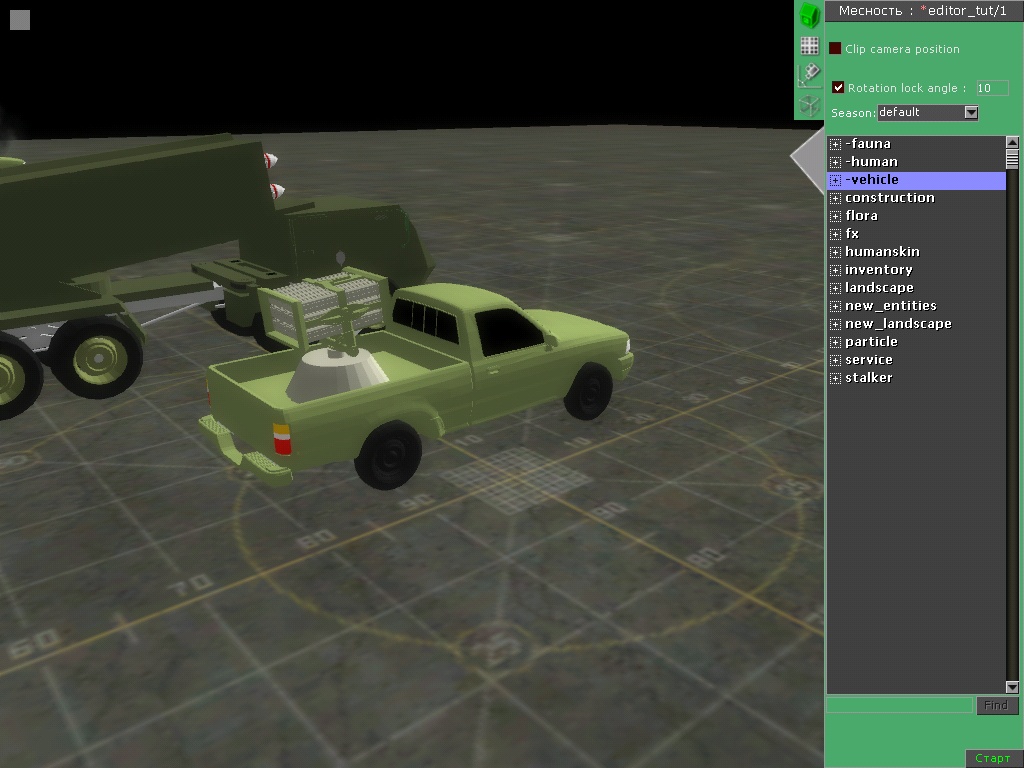1024x768 pixels.
Task: Enable Clip camera position checkbox
Action: click(x=835, y=48)
